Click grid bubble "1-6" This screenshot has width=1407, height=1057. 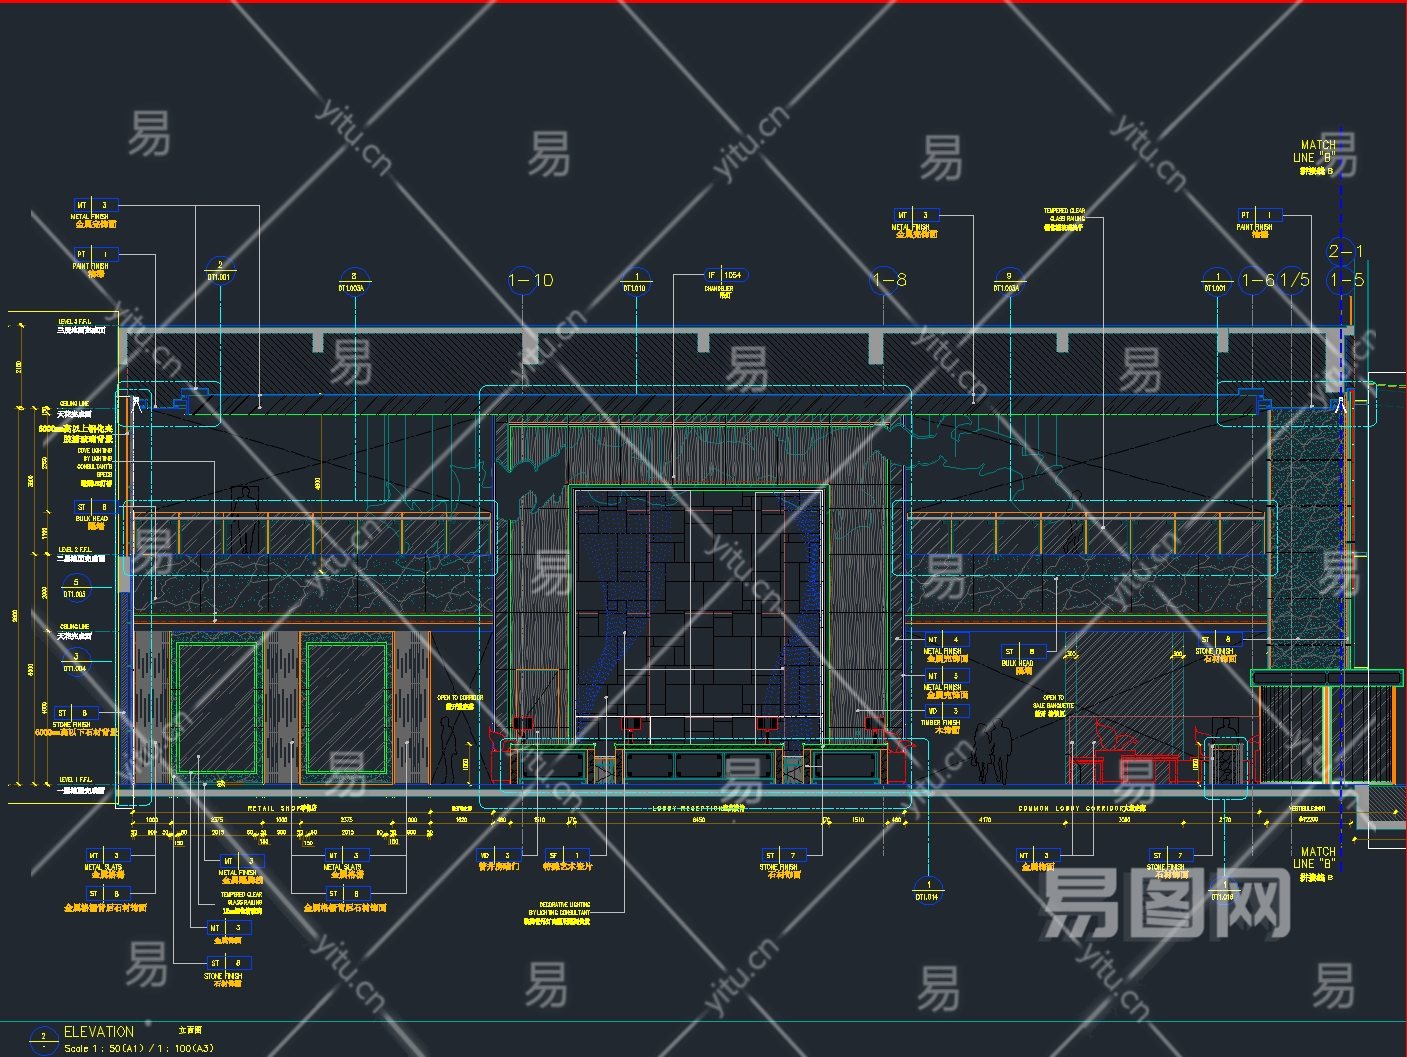(1257, 280)
